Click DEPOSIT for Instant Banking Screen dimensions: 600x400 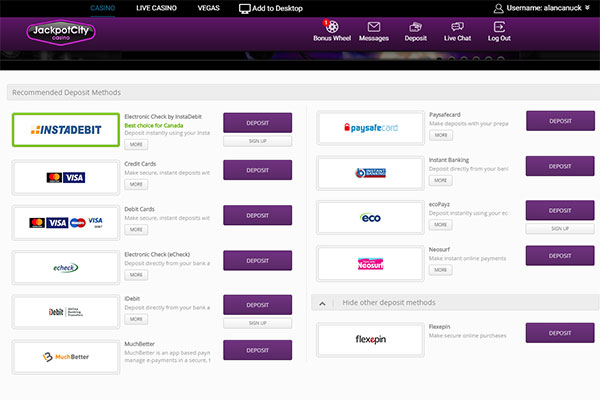[x=560, y=166]
